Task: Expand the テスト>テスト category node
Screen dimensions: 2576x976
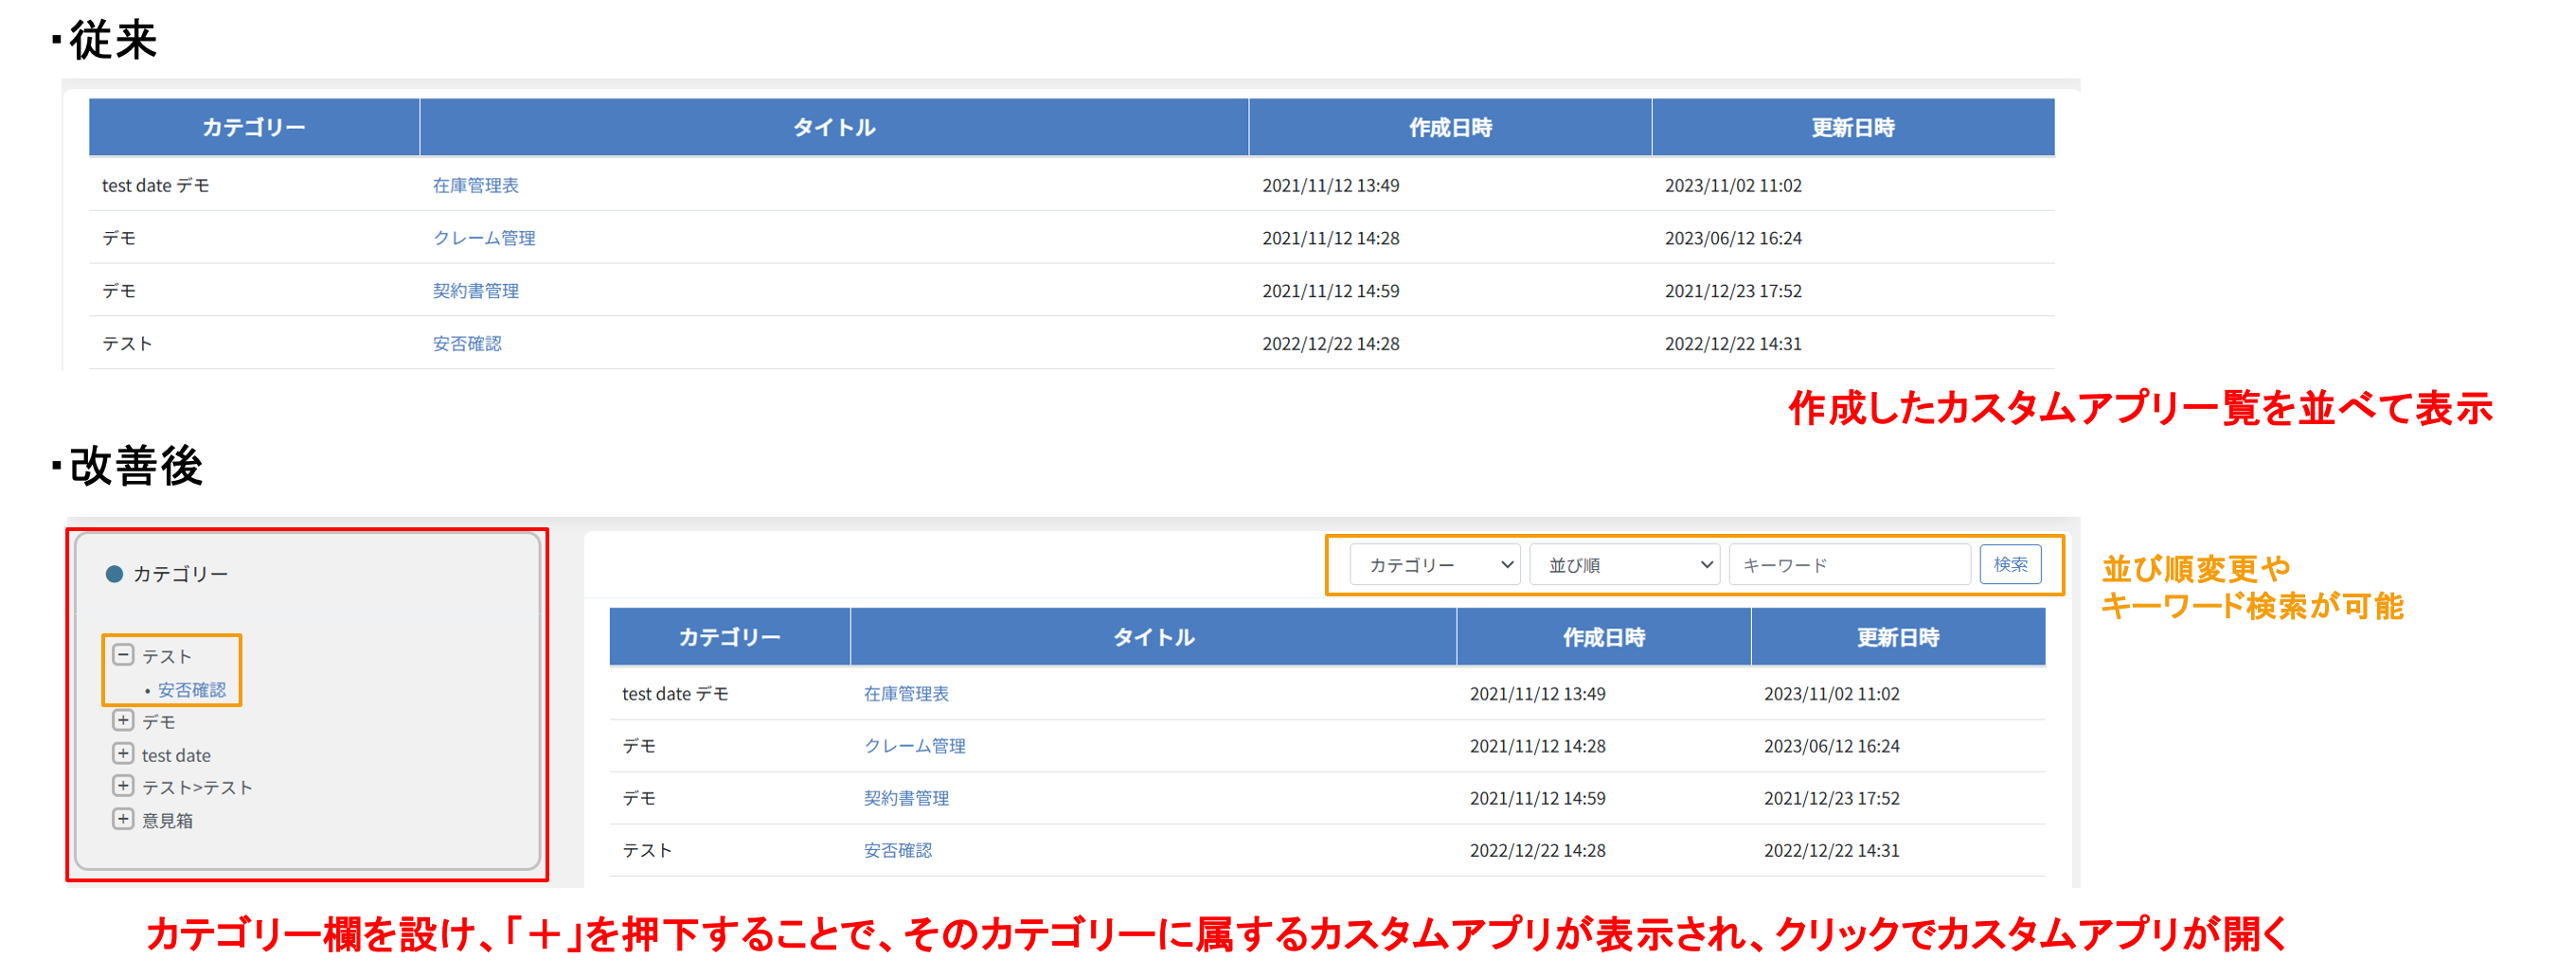Action: click(x=123, y=786)
